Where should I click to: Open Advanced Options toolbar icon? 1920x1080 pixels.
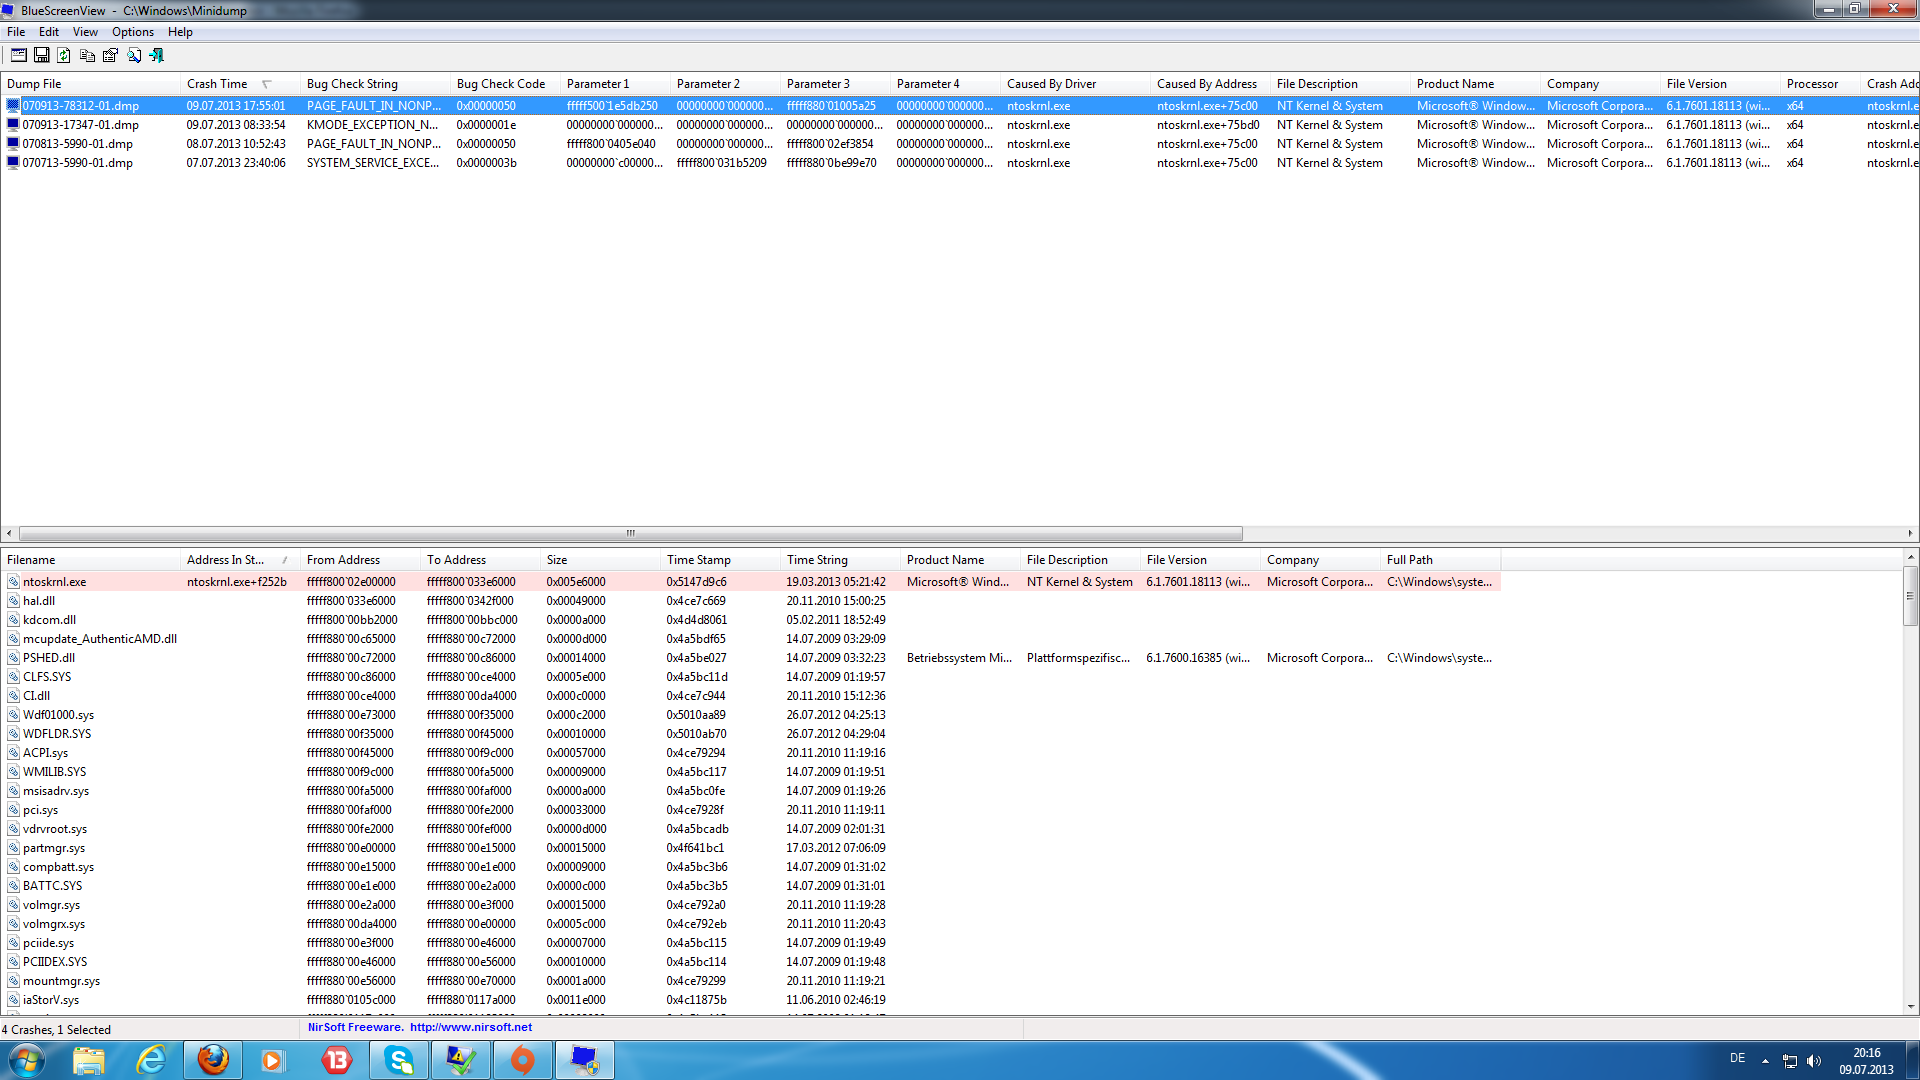[19, 56]
